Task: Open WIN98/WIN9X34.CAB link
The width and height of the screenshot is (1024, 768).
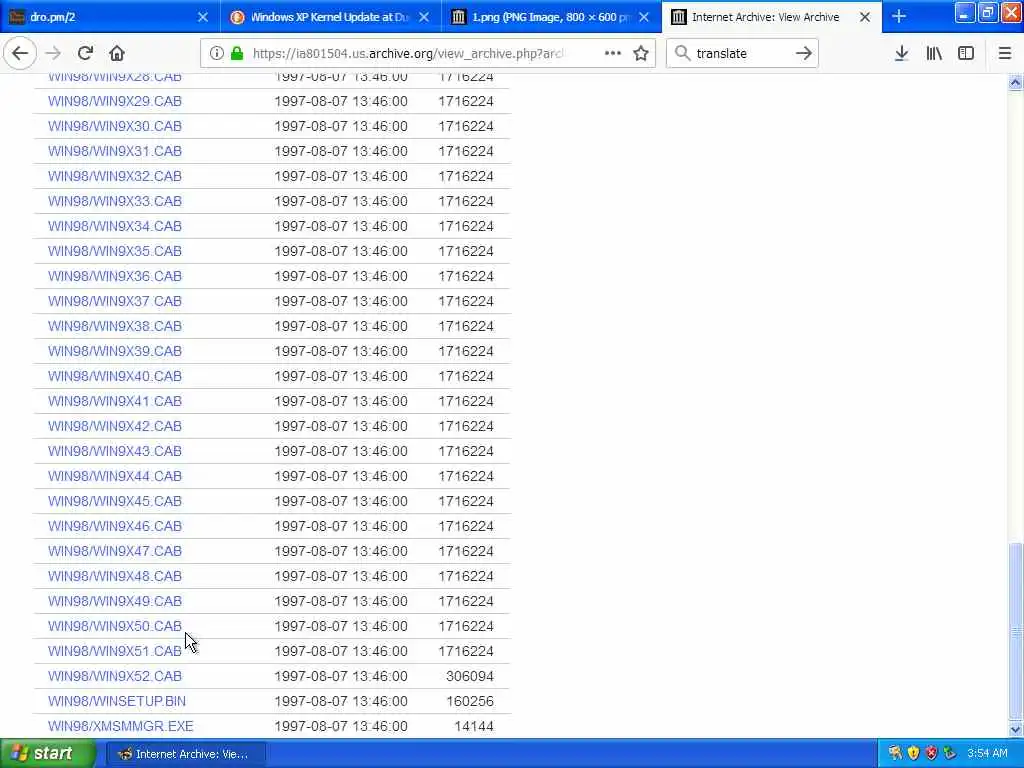Action: [x=114, y=226]
